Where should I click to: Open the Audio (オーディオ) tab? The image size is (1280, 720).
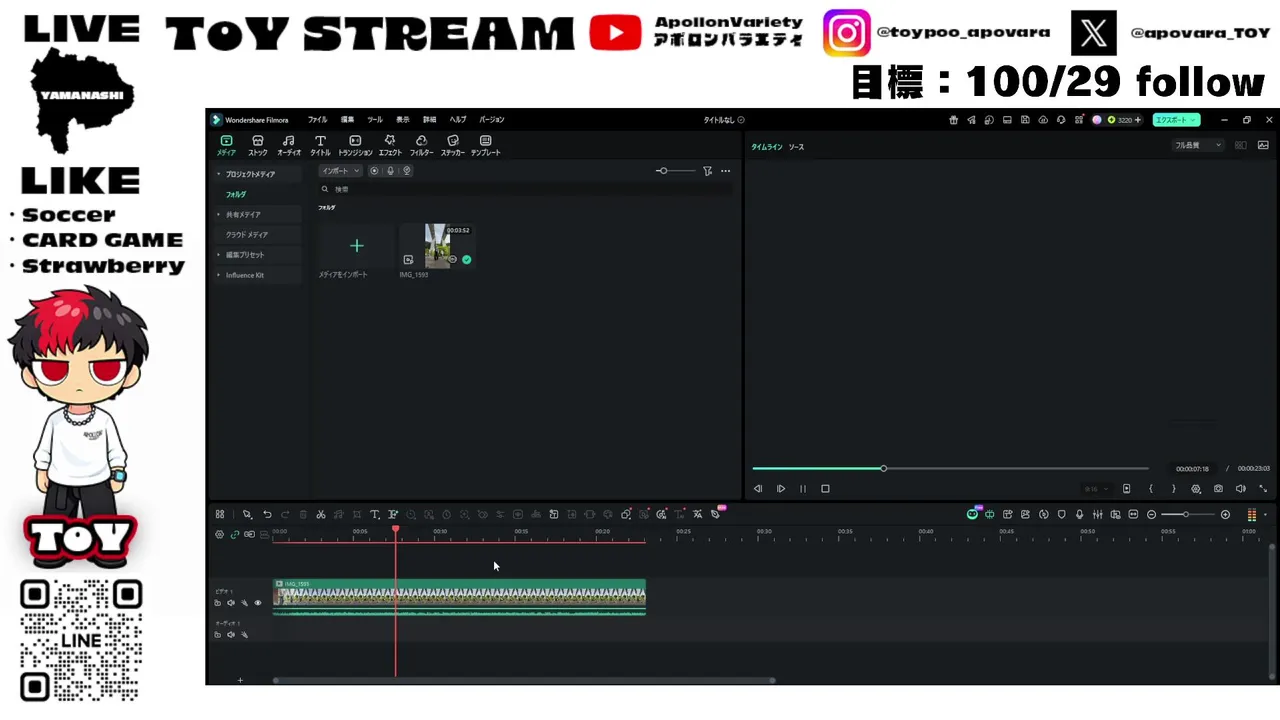(x=289, y=146)
